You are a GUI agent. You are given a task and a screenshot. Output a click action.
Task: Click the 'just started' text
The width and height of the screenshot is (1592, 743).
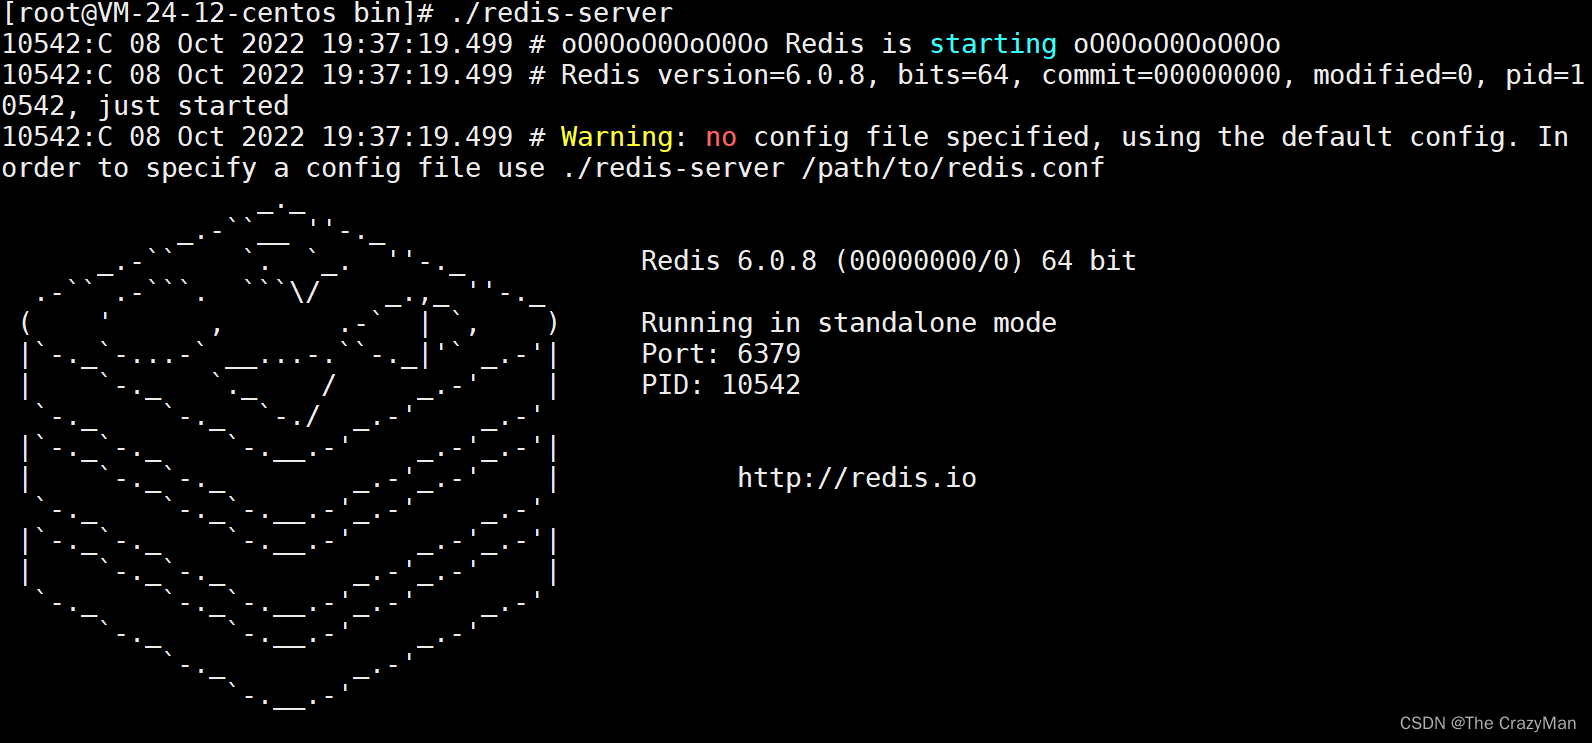click(x=193, y=106)
